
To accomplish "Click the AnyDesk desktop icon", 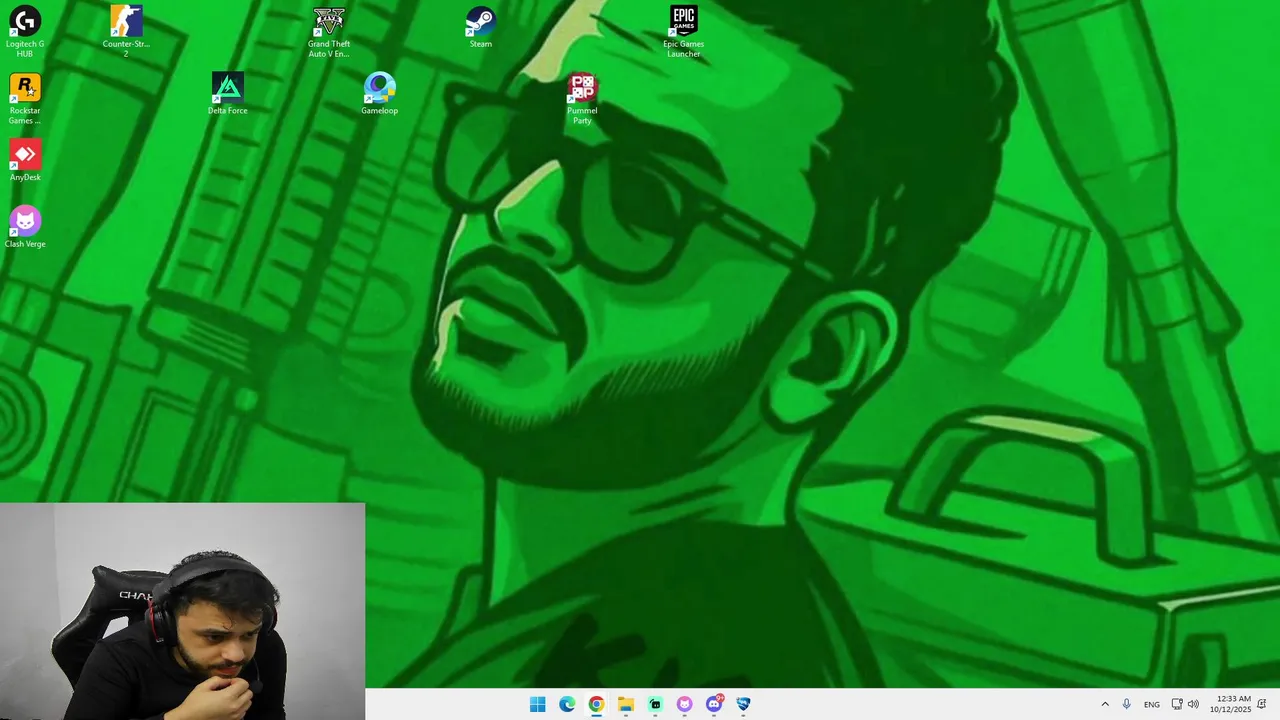I will (25, 161).
